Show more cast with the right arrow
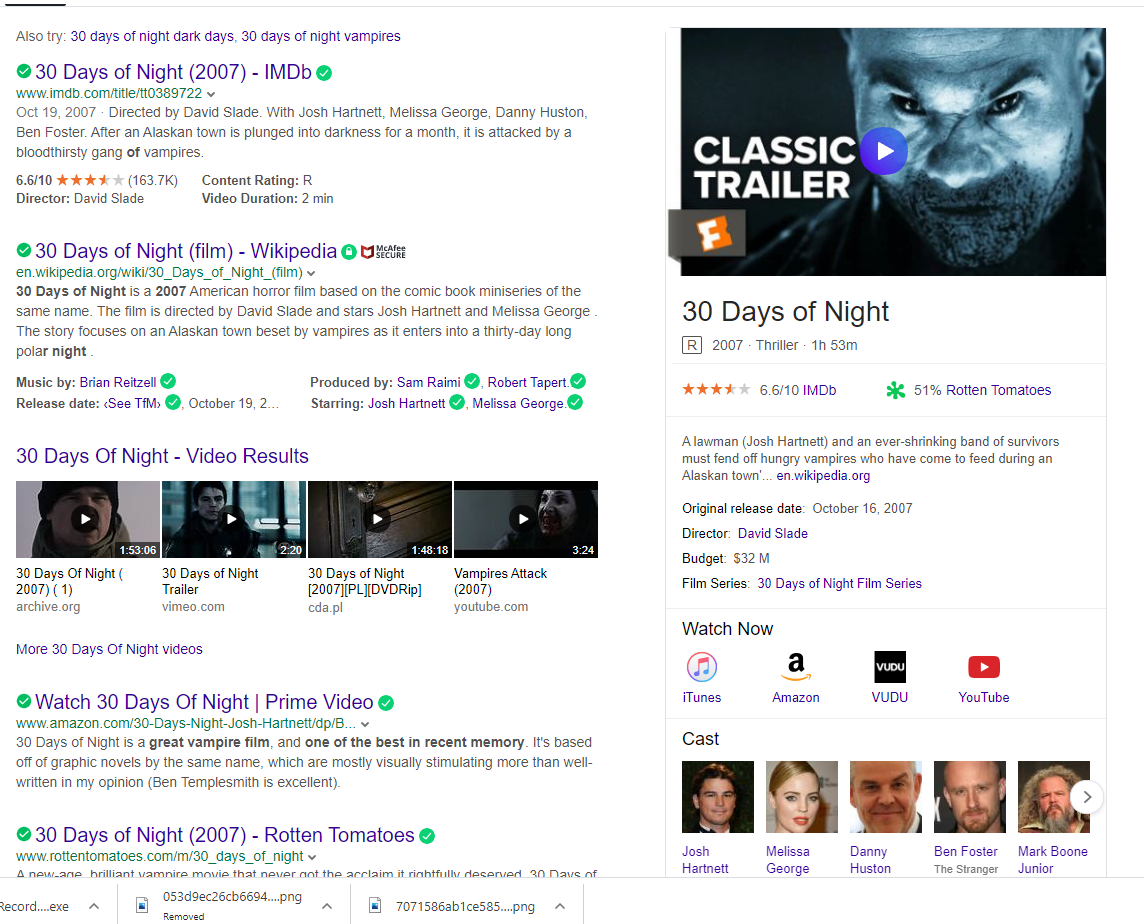 [1087, 797]
